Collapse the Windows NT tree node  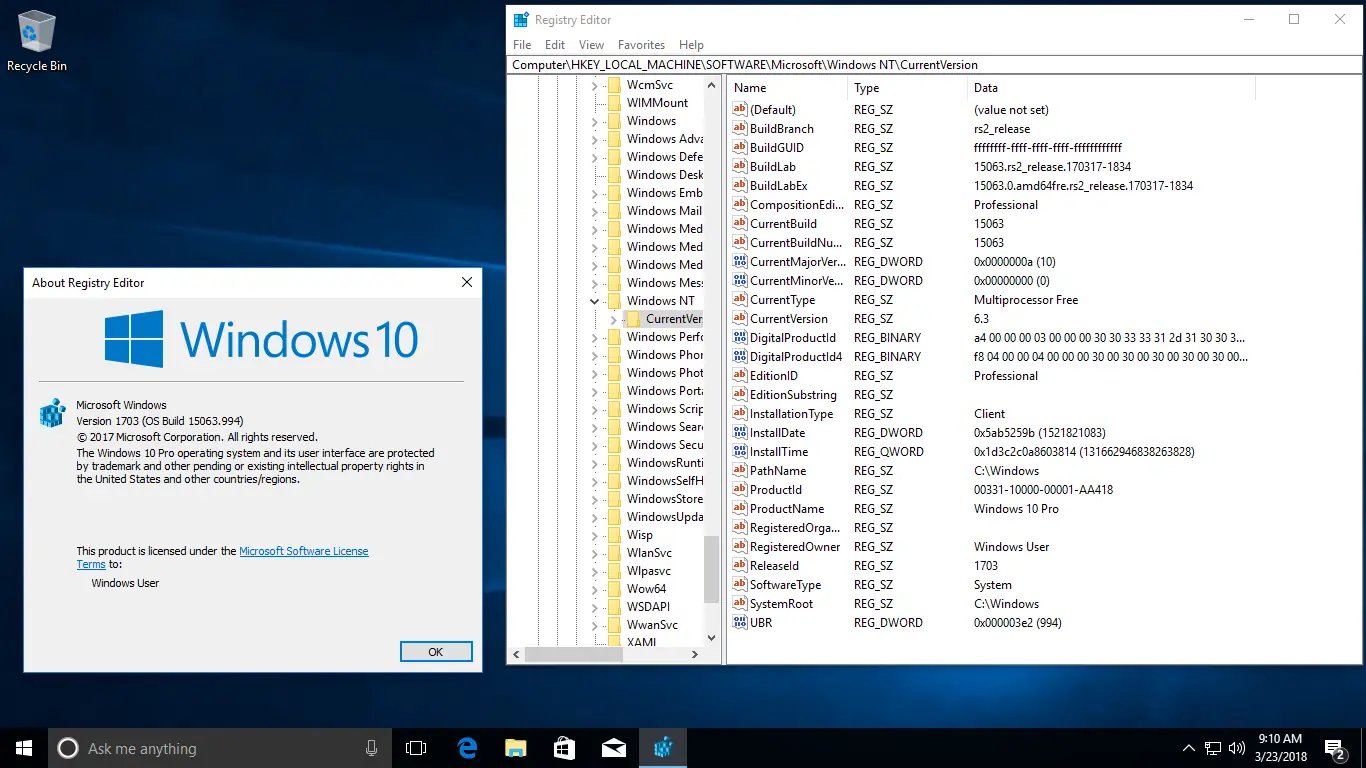tap(595, 301)
